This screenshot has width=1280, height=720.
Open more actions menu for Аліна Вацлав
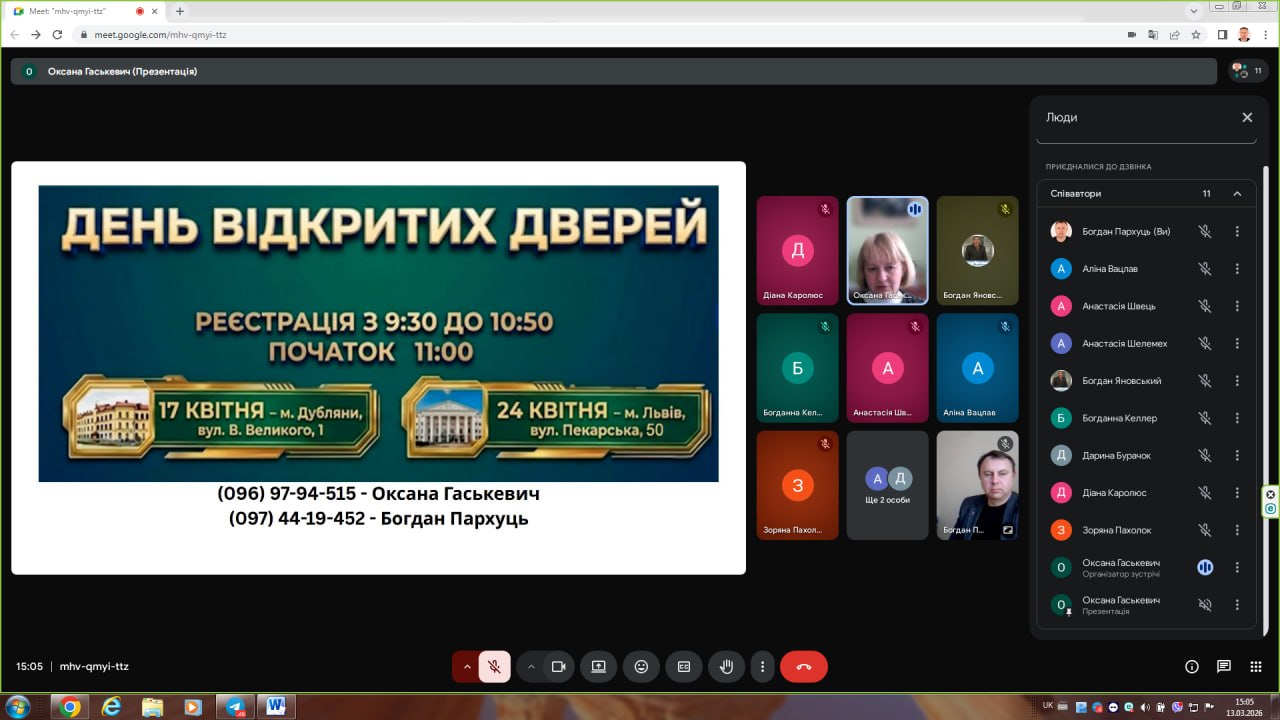click(x=1237, y=269)
